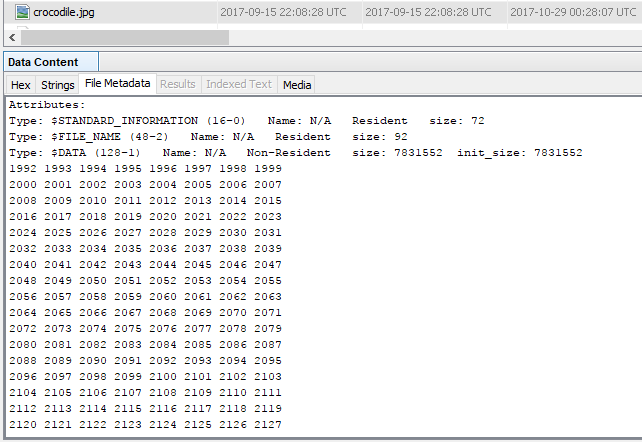The width and height of the screenshot is (642, 442).
Task: Click cluster number 2040
Action: [x=23, y=264]
